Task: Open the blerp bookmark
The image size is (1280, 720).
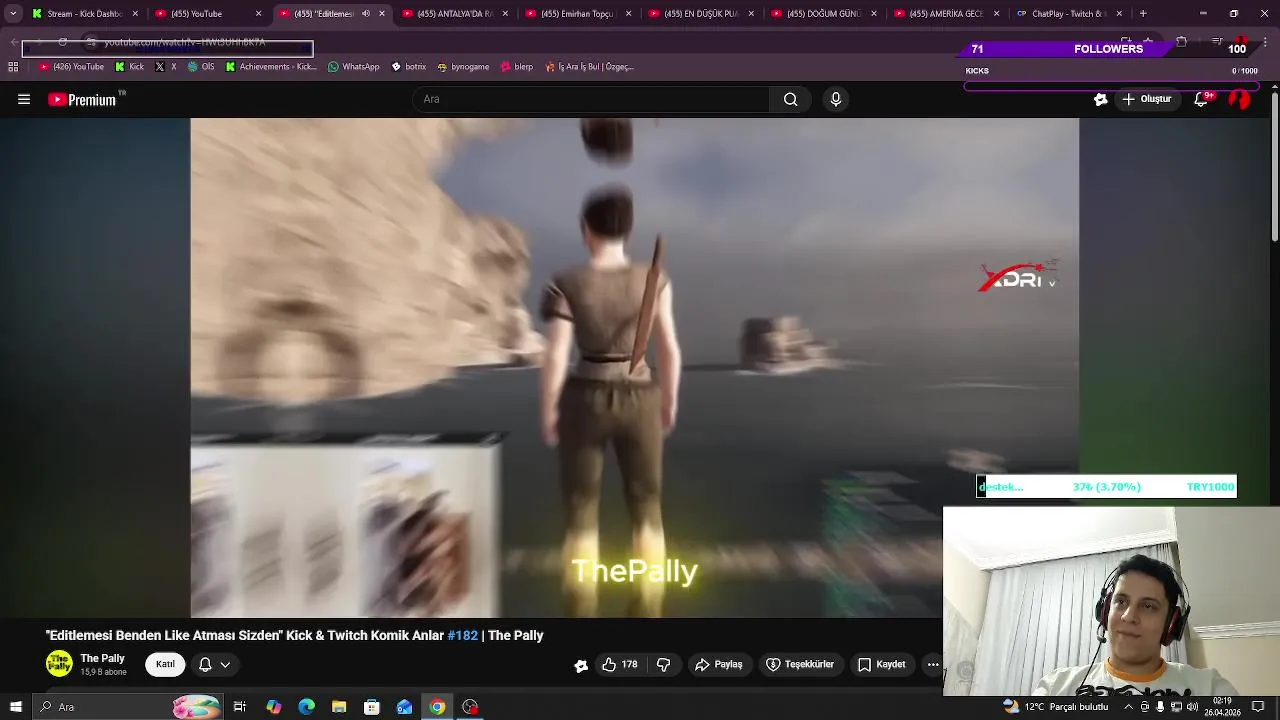Action: click(x=517, y=67)
